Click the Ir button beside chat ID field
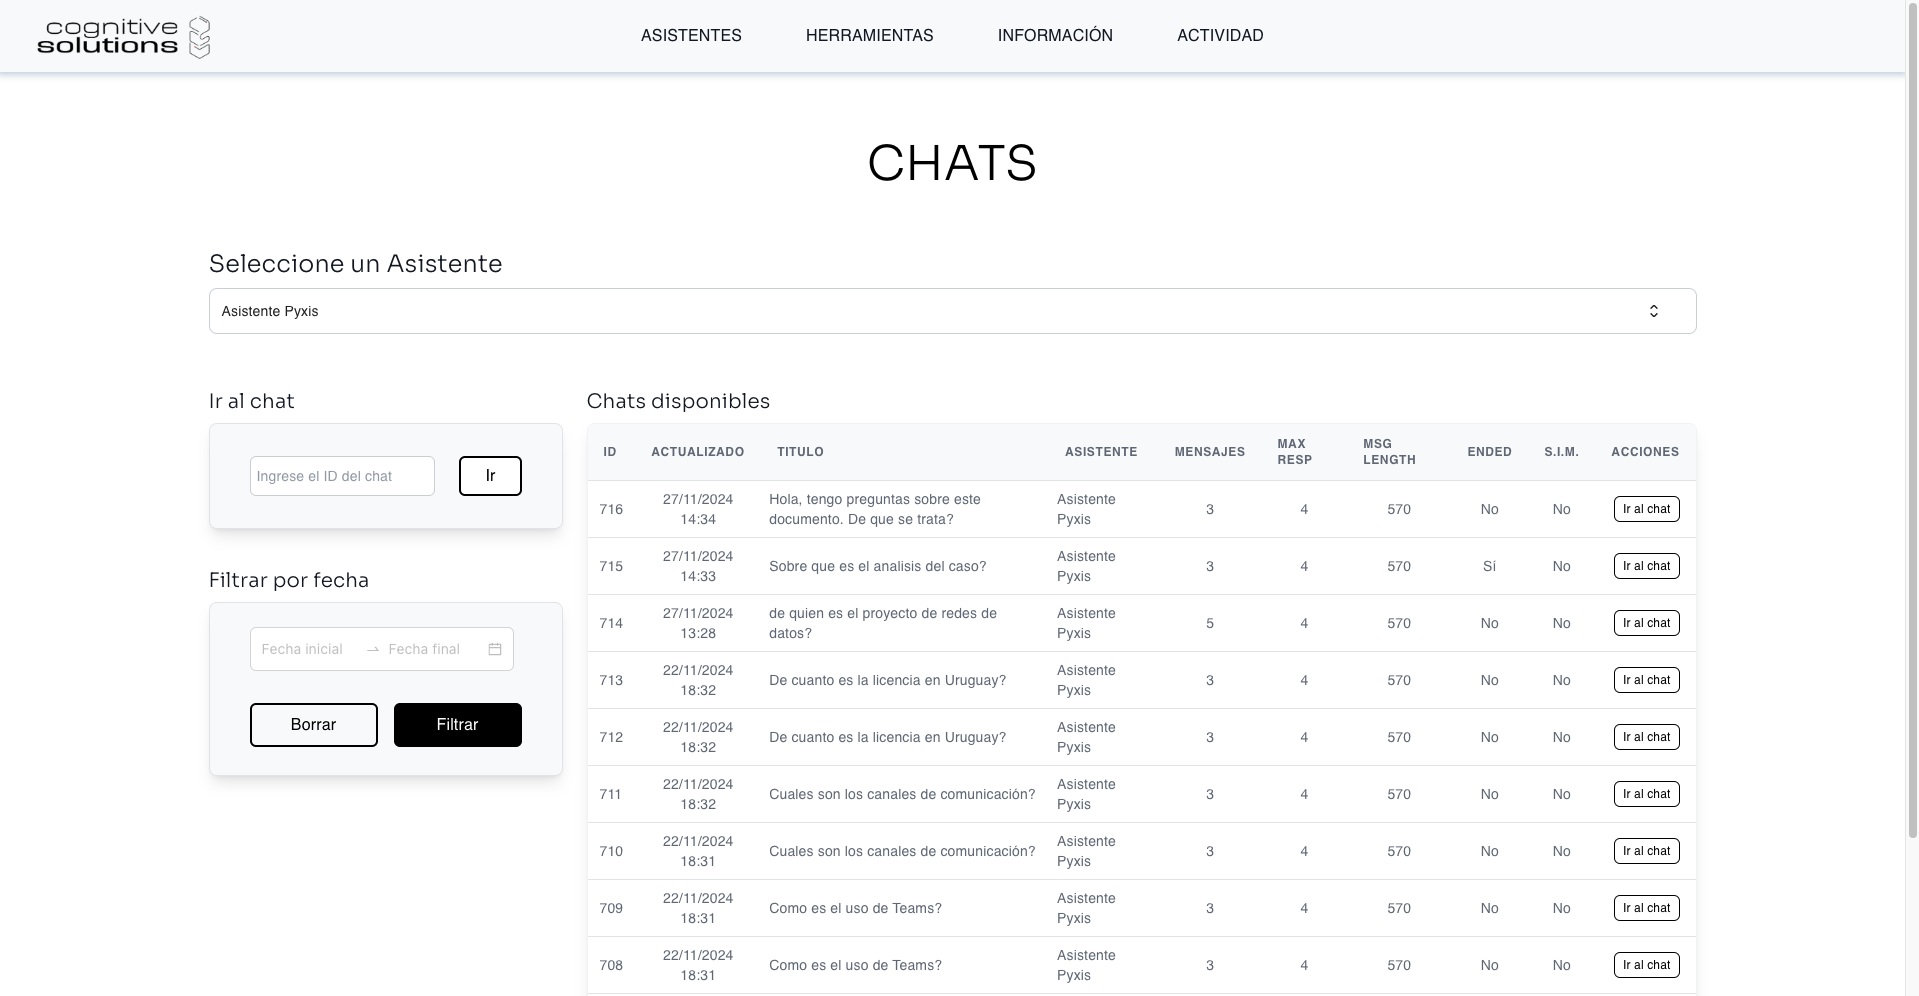The width and height of the screenshot is (1919, 996). pyautogui.click(x=490, y=476)
